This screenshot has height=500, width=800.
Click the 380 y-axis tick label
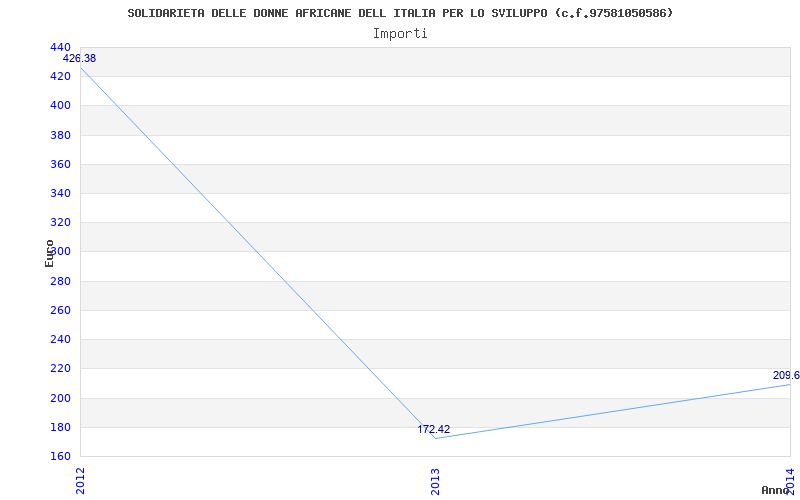click(60, 135)
